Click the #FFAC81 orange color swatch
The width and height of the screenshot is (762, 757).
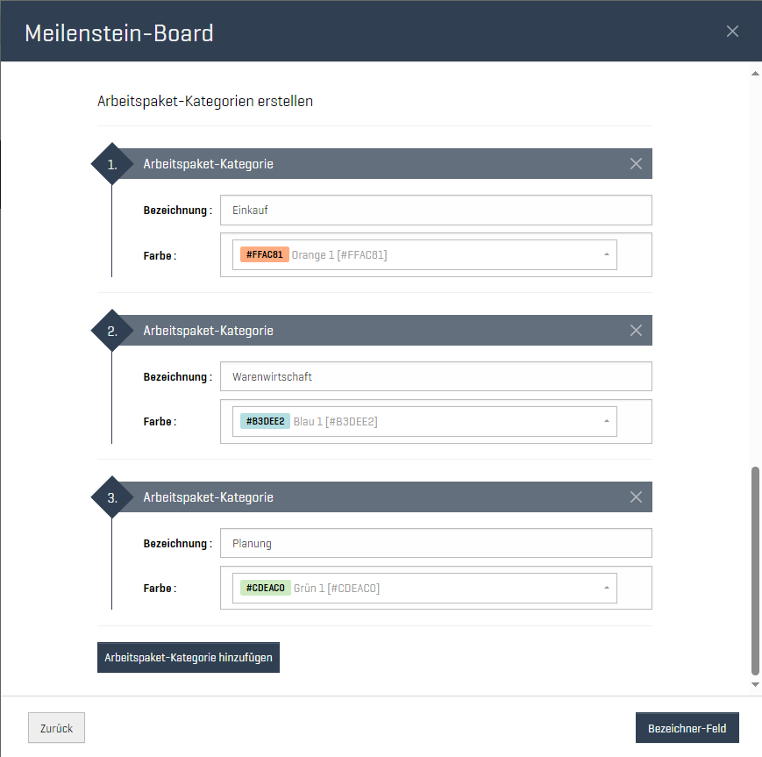point(264,255)
